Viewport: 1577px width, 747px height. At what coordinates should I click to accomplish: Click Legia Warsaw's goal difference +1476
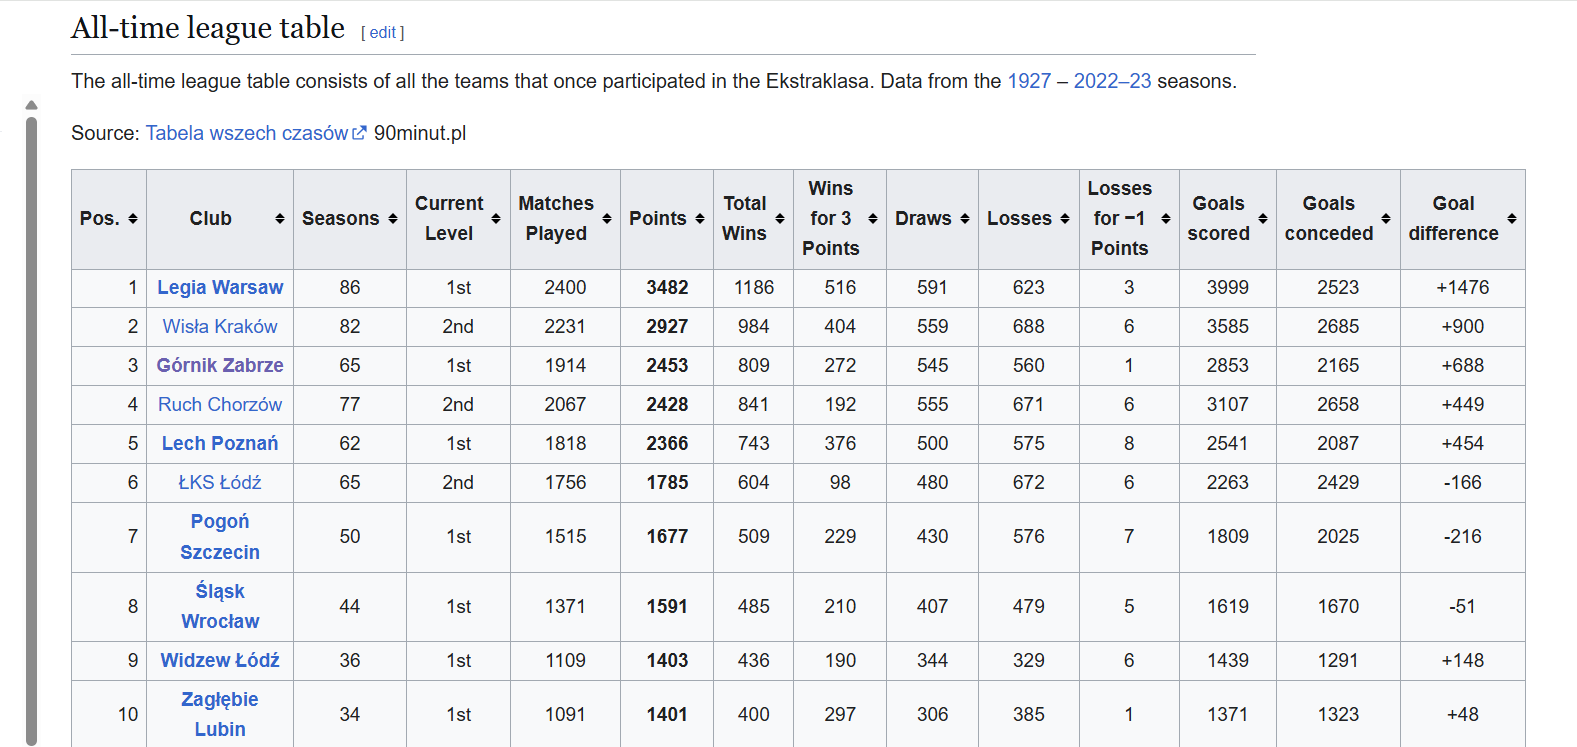tap(1463, 288)
